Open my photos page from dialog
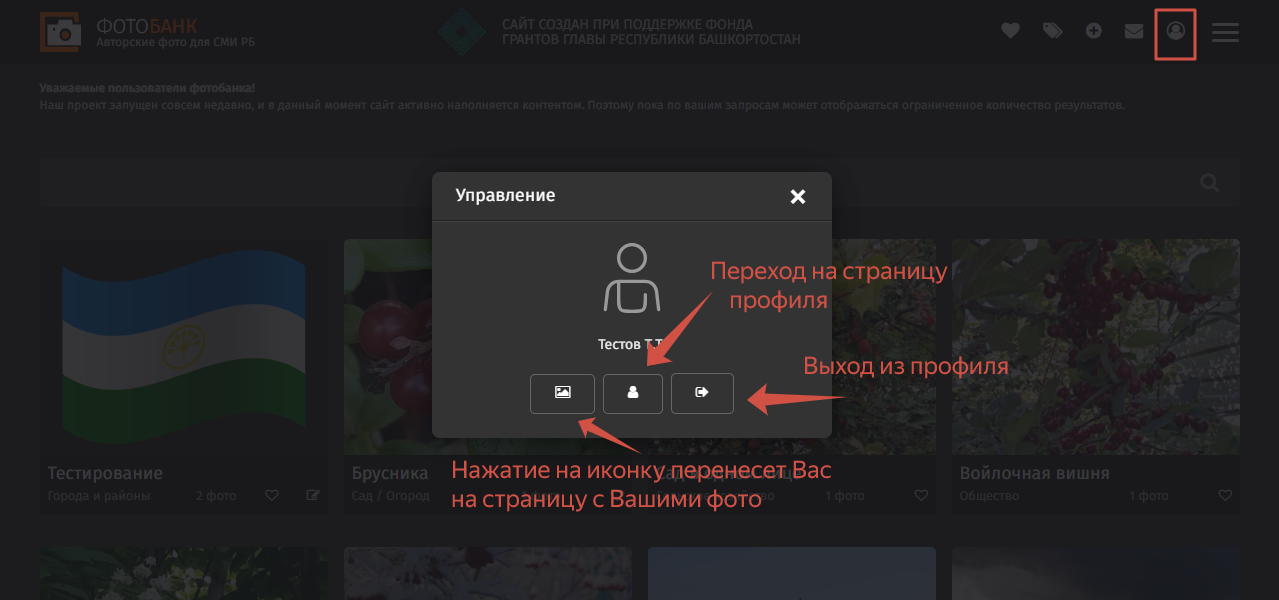This screenshot has height=600, width=1279. pyautogui.click(x=562, y=393)
